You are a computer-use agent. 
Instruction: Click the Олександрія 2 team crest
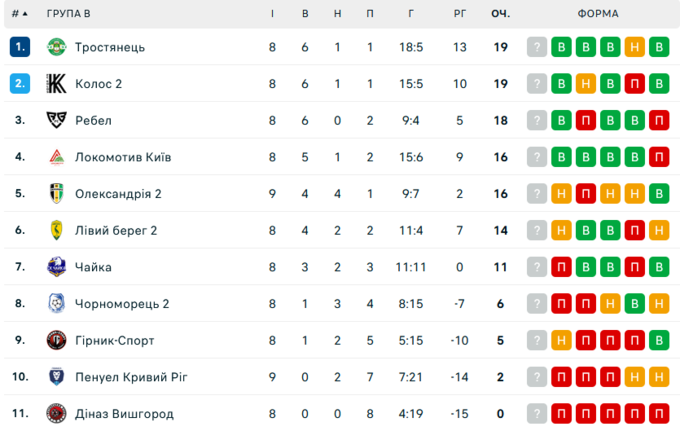[x=56, y=194]
